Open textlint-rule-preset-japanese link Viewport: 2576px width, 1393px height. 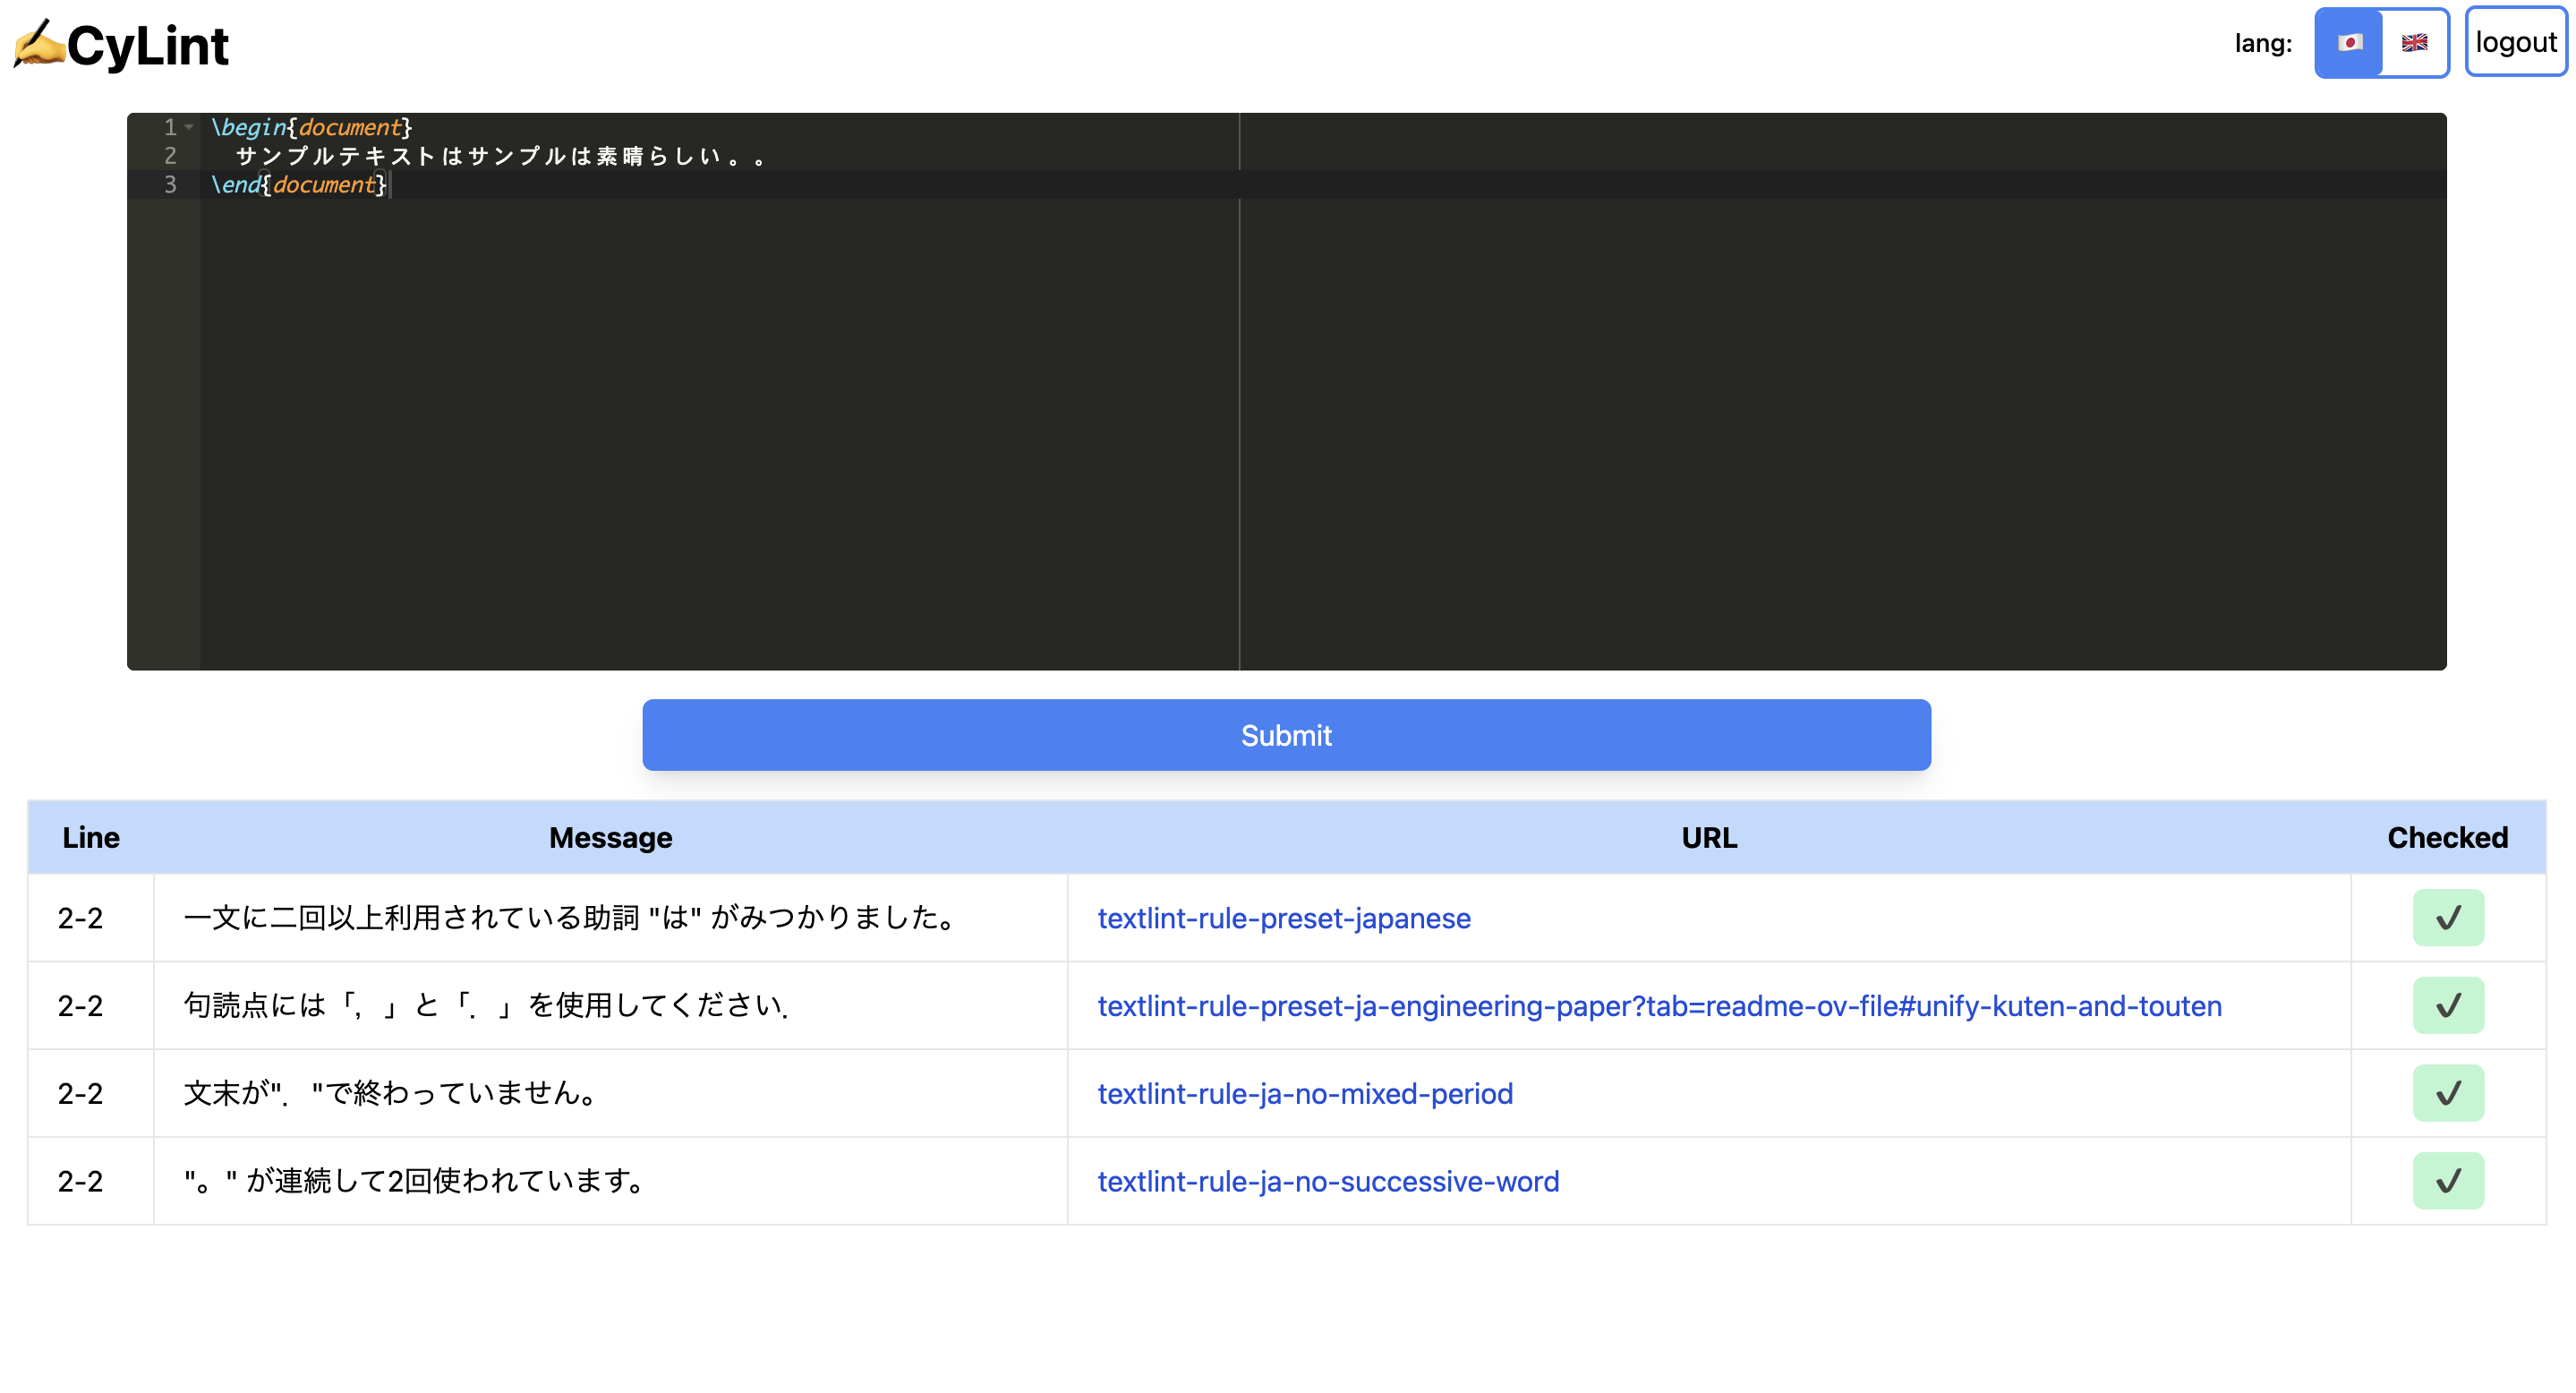[1283, 918]
